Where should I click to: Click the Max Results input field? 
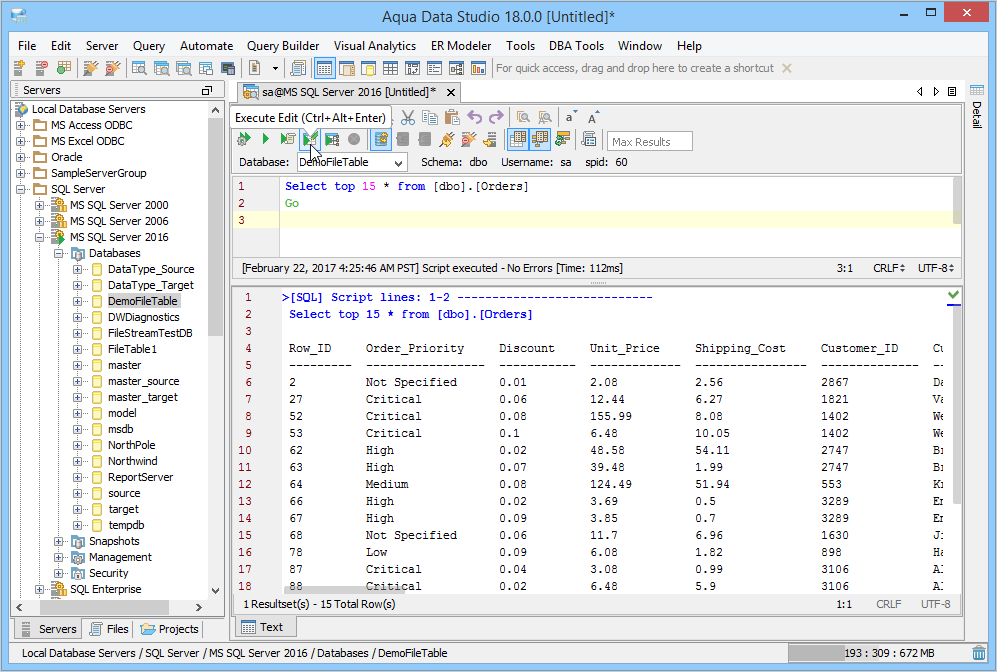pos(650,142)
